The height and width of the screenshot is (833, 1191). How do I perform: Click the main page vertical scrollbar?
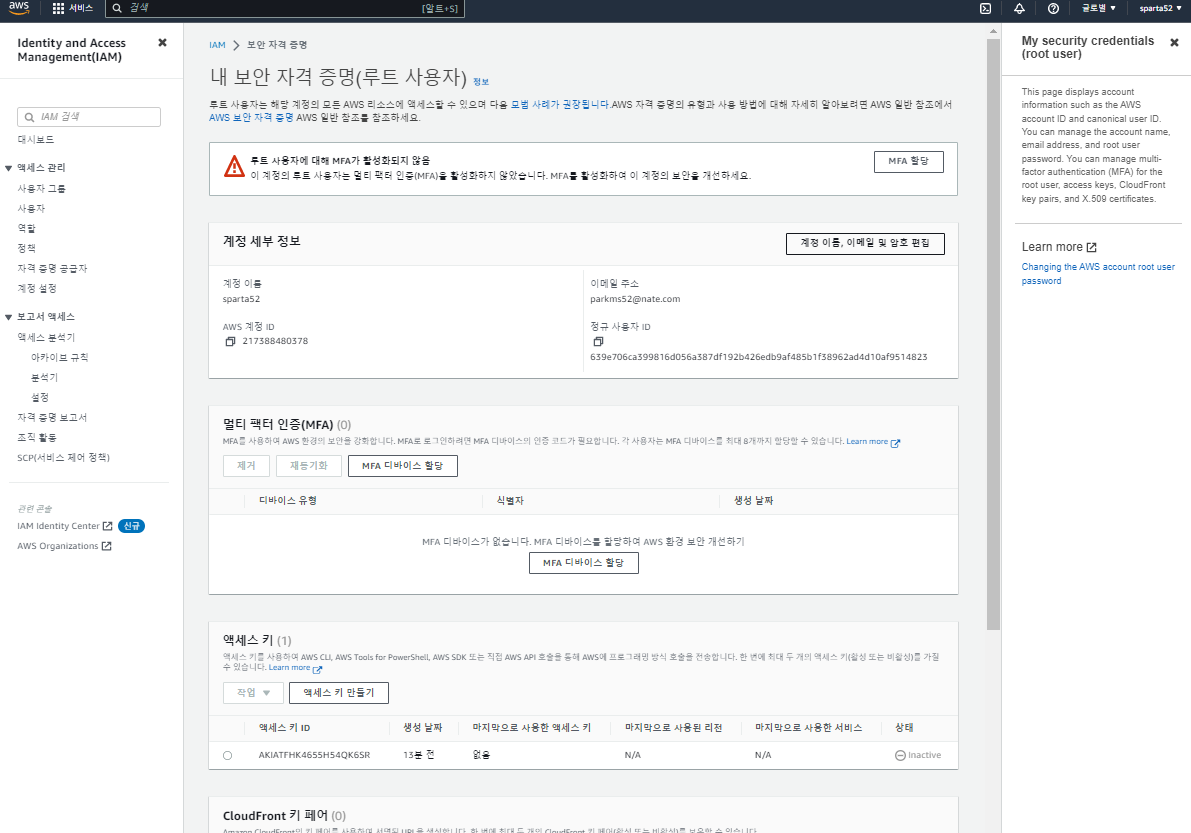point(993,334)
